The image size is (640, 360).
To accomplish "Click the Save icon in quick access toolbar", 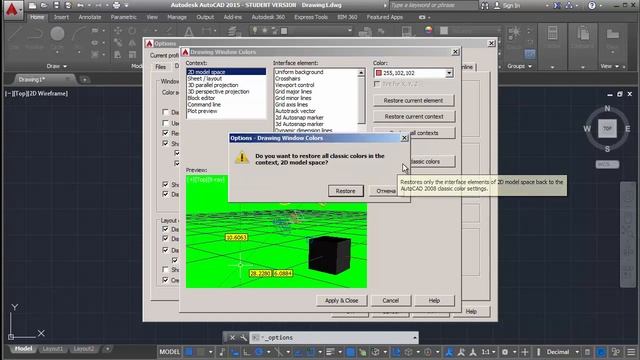I will [x=56, y=6].
